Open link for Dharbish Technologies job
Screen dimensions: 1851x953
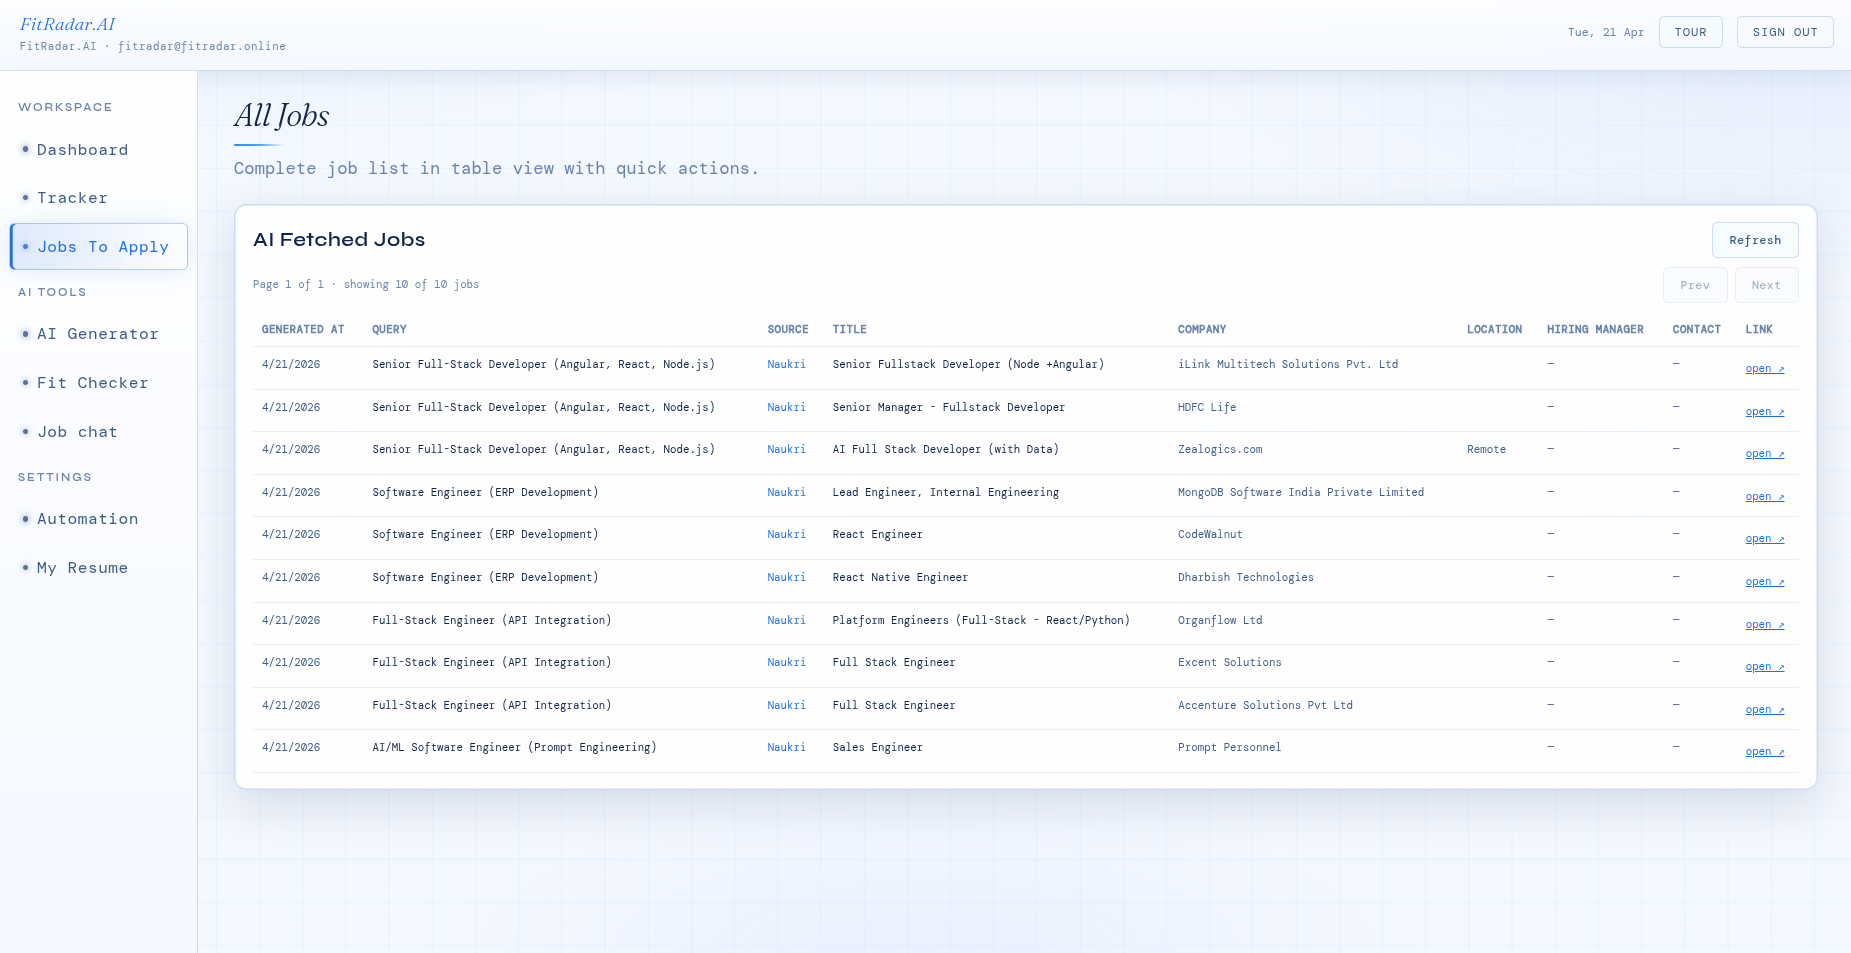(1765, 582)
